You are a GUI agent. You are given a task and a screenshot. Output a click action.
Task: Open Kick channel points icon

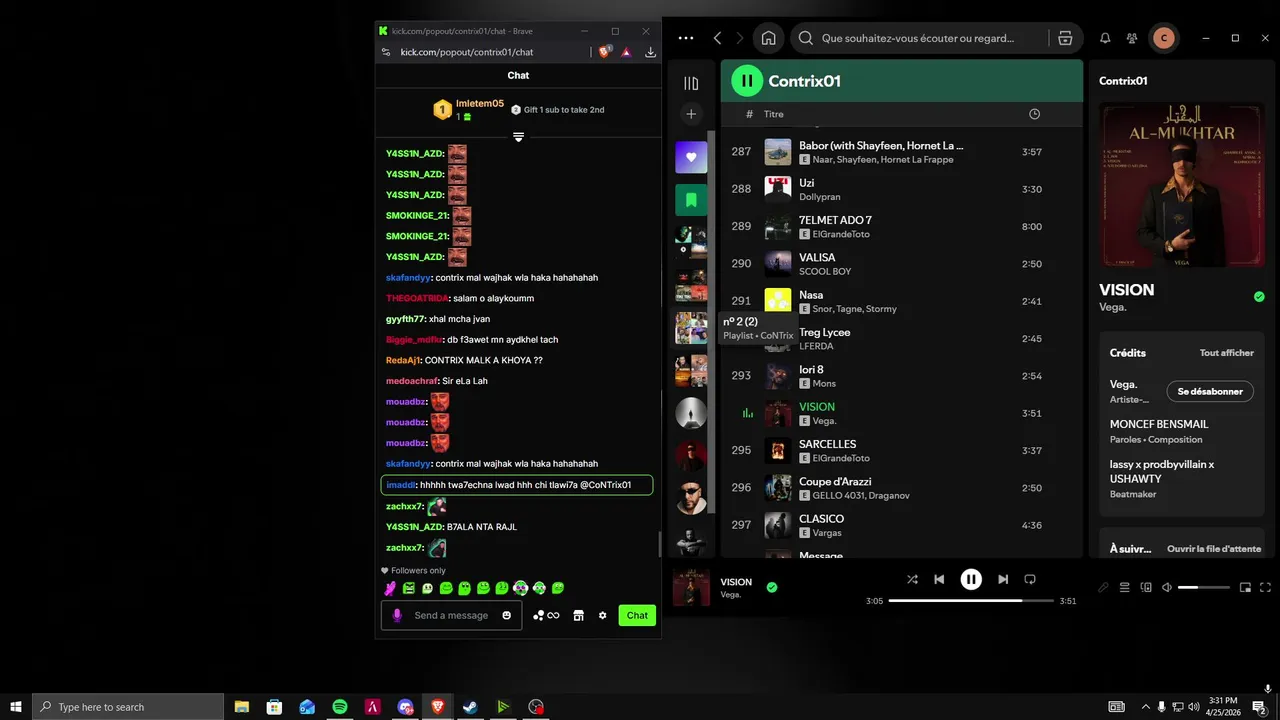pyautogui.click(x=545, y=615)
